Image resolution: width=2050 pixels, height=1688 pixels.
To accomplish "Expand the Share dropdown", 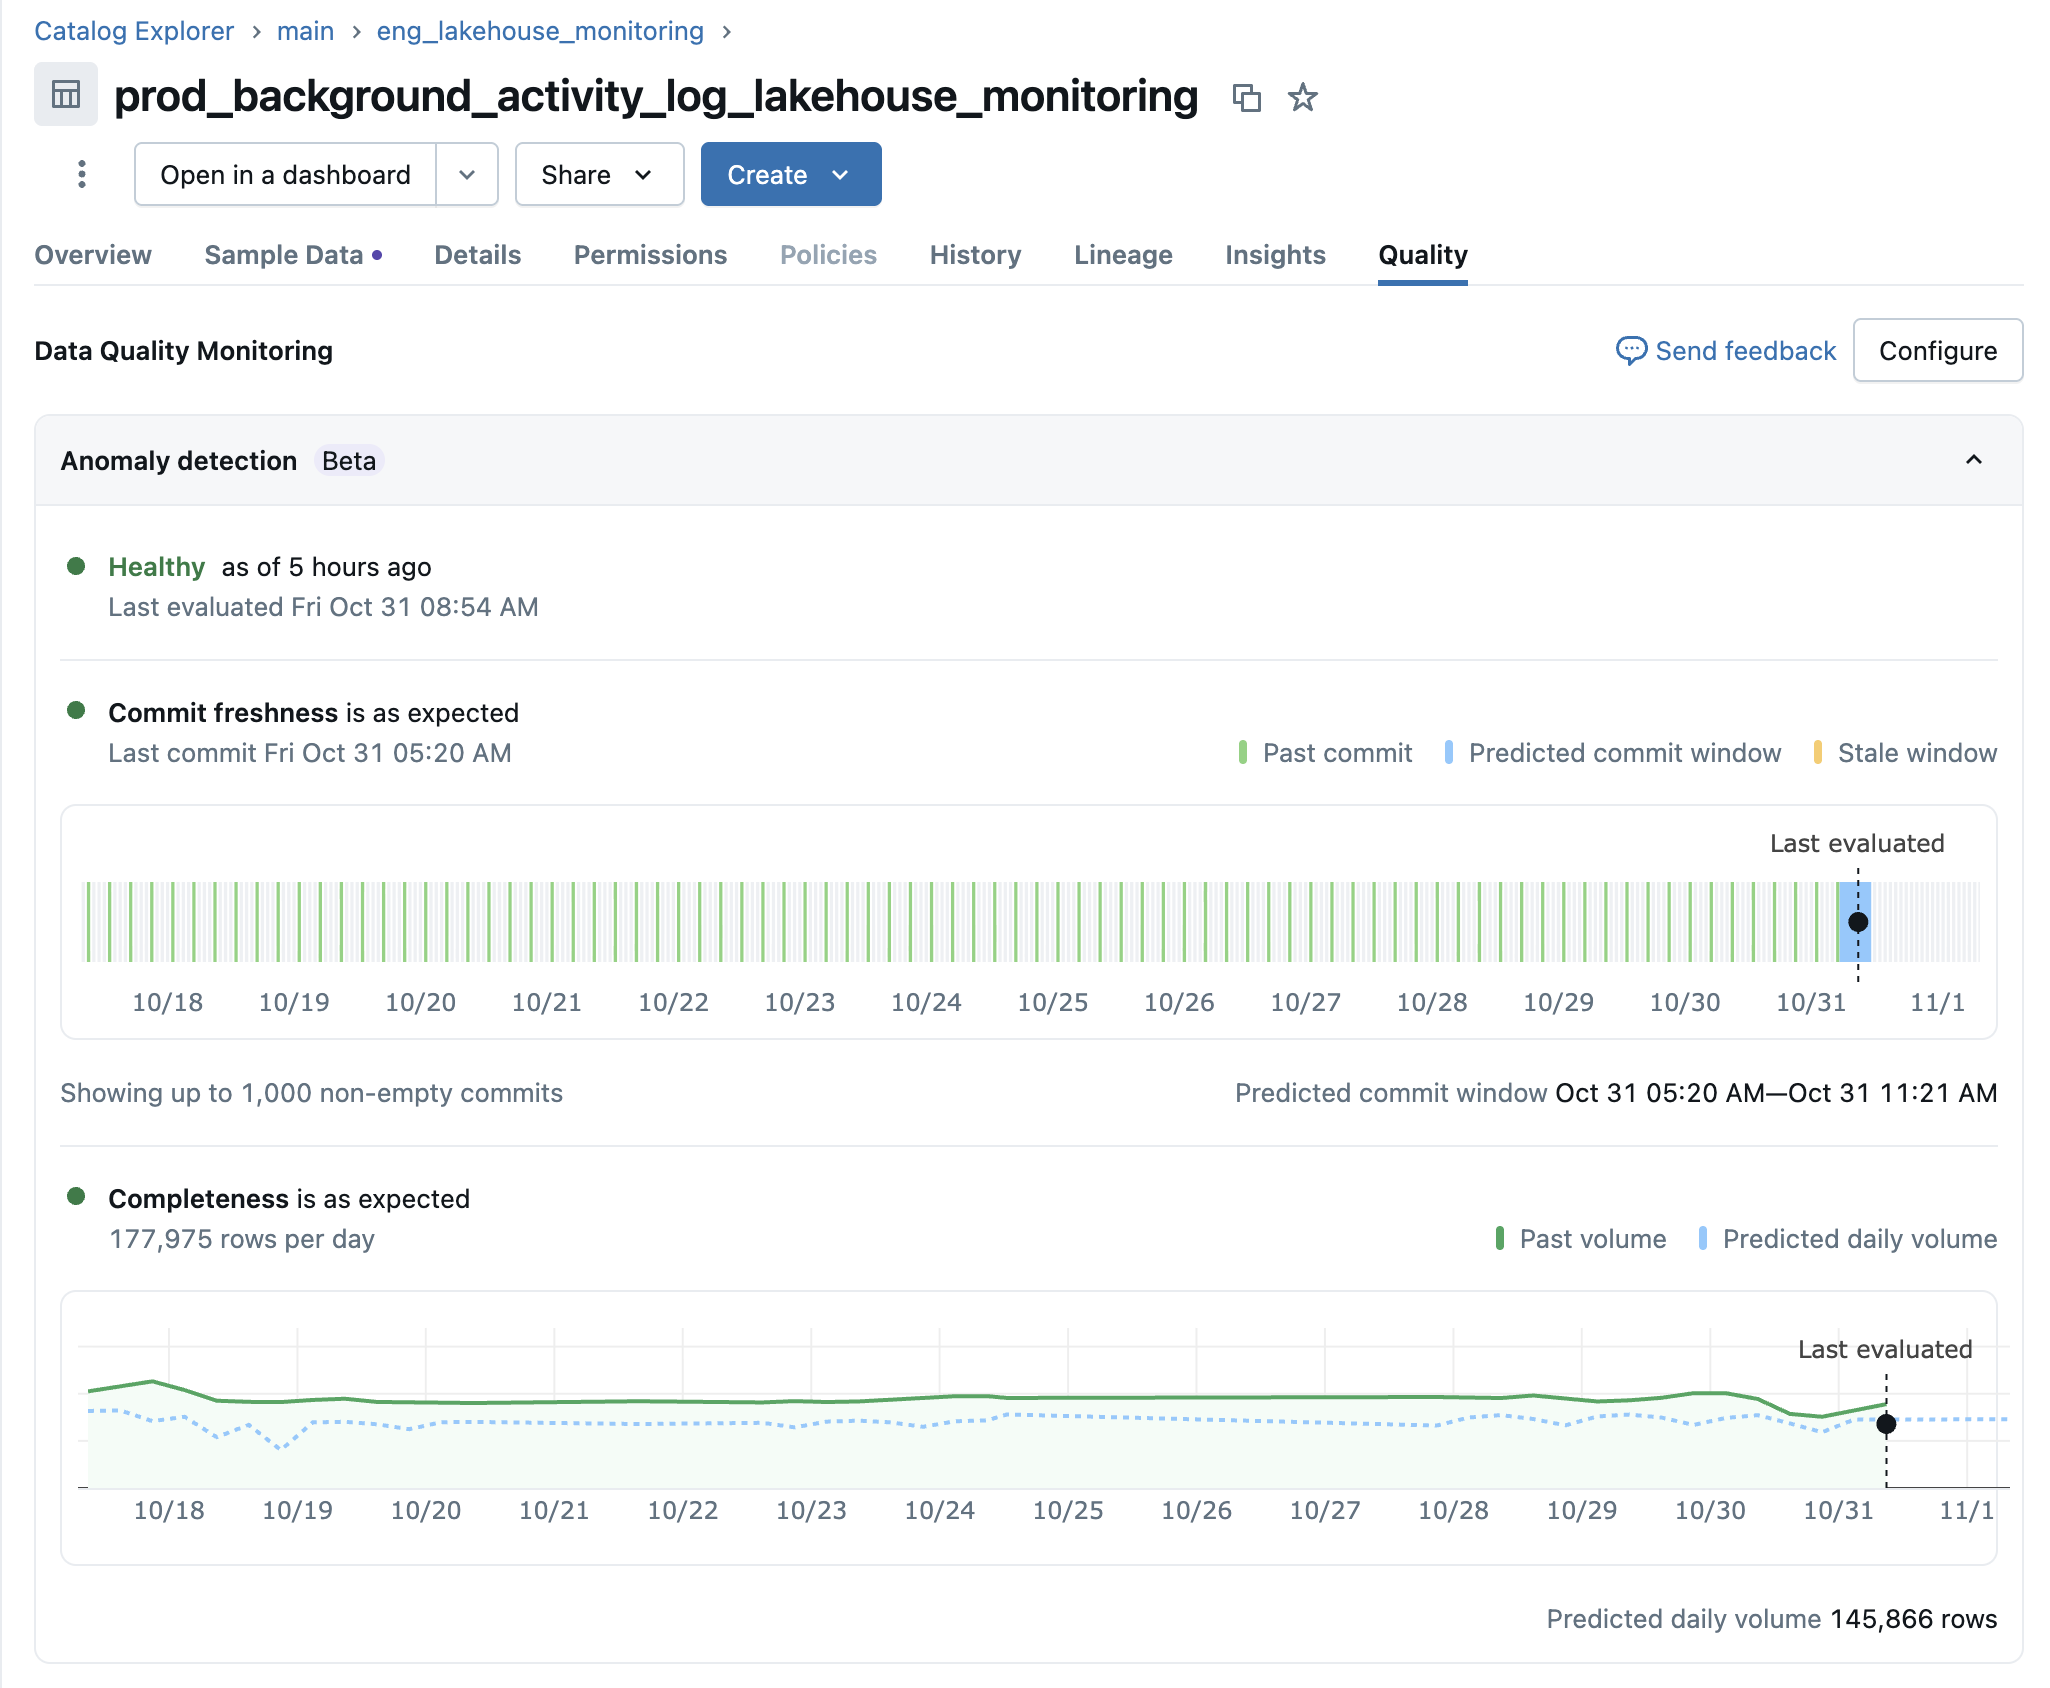I will click(x=599, y=174).
